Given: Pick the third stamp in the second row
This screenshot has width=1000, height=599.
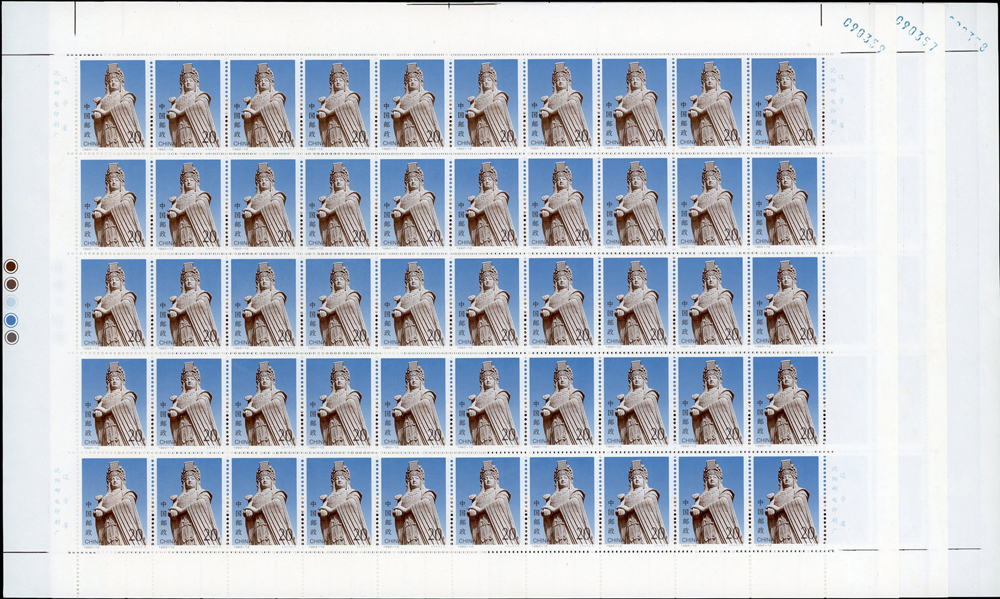Looking at the screenshot, I should tap(262, 203).
